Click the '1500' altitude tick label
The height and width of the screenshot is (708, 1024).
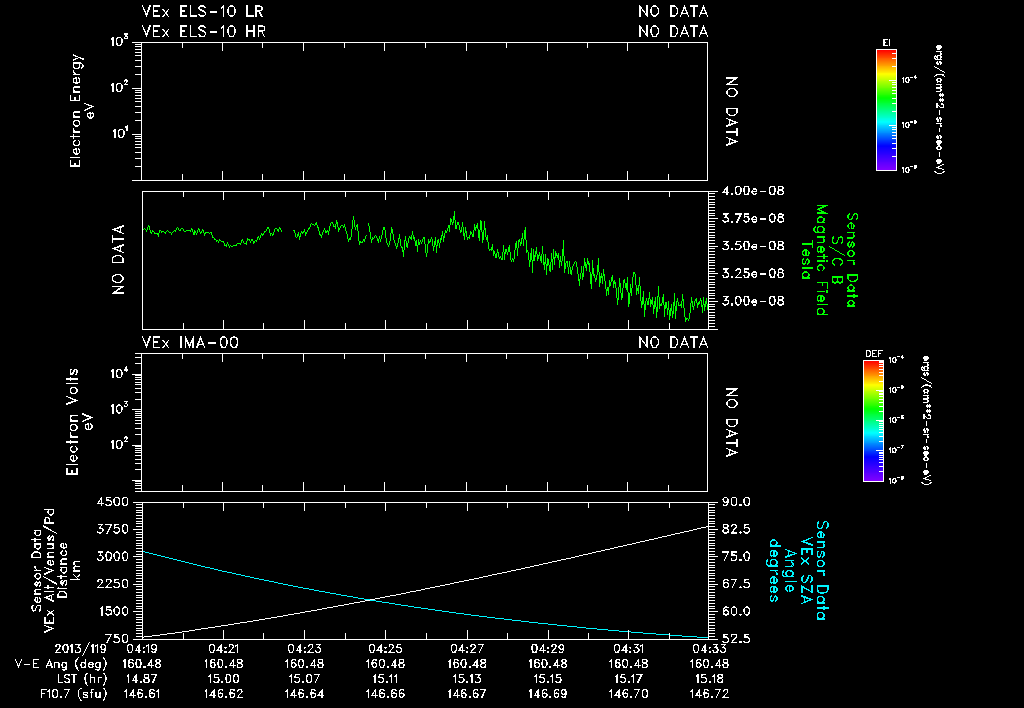112,611
